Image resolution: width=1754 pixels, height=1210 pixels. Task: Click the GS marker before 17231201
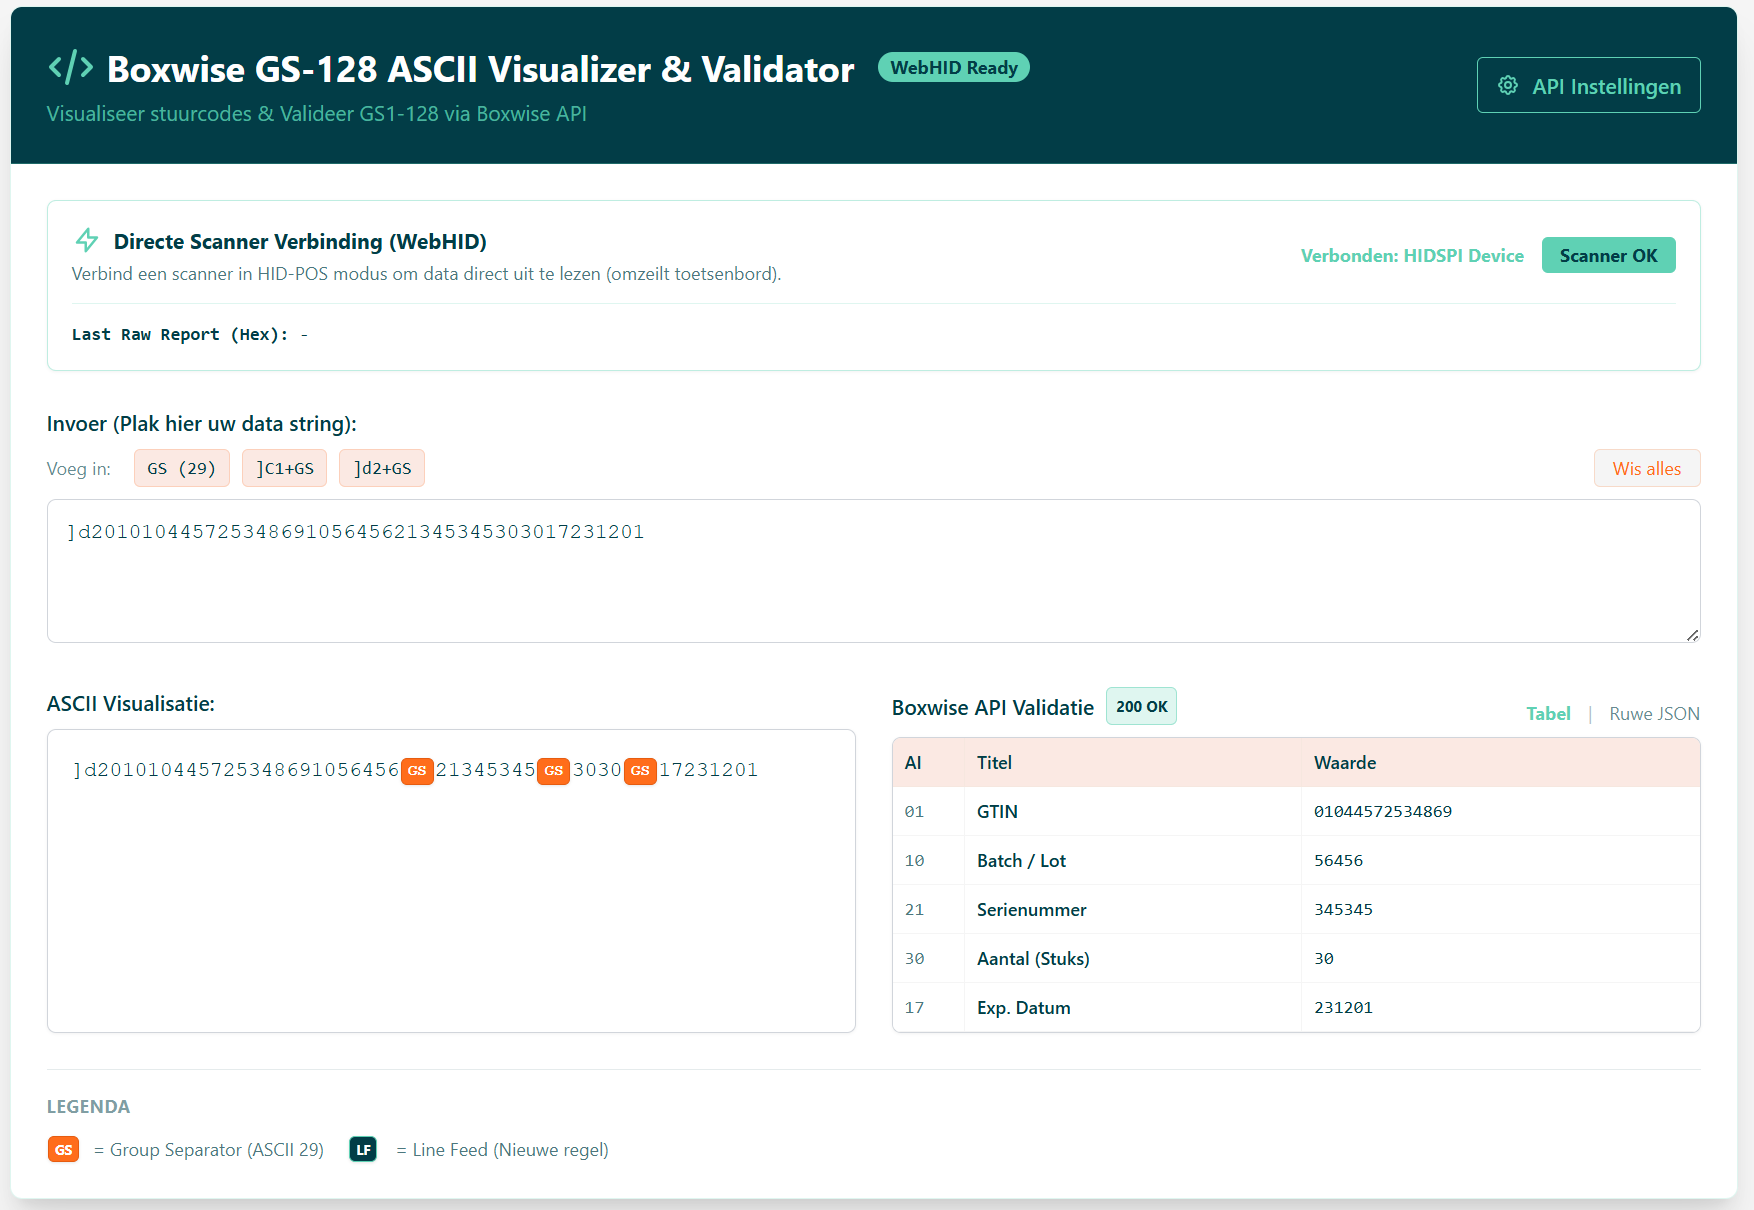click(x=640, y=771)
